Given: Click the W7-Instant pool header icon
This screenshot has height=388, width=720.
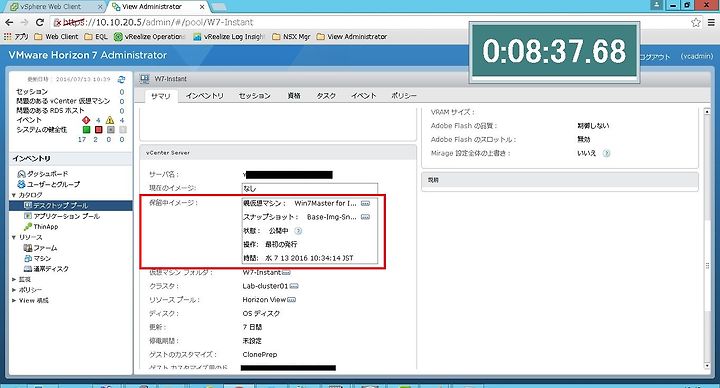Looking at the screenshot, I should tap(145, 79).
